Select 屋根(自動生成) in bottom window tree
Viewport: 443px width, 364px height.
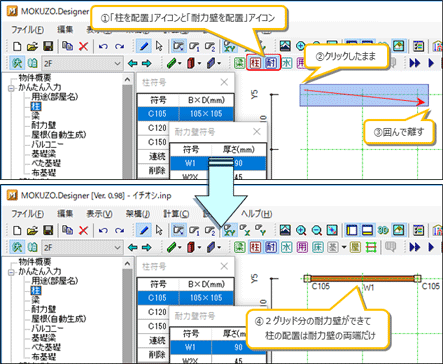coord(59,319)
